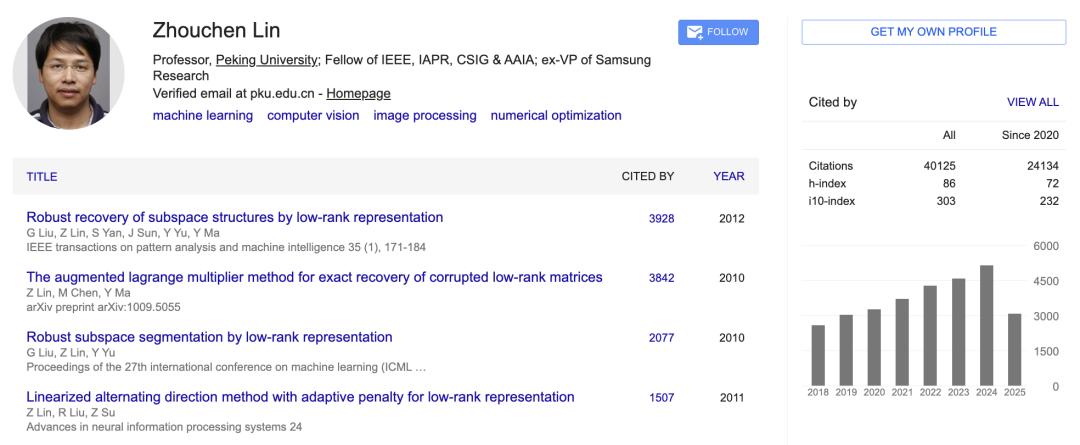Select the computer vision interest tag
This screenshot has height=445, width=1080.
coord(313,116)
